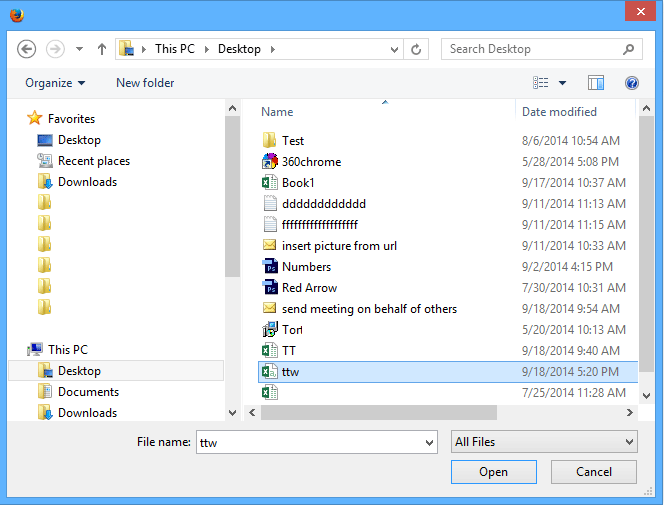This screenshot has height=505, width=664.
Task: Select the TT Excel file icon
Action: (270, 350)
